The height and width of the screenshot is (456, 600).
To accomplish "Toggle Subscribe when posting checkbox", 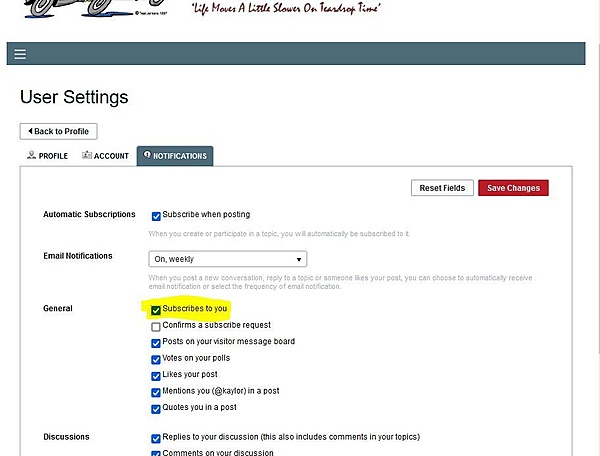I will coord(156,215).
